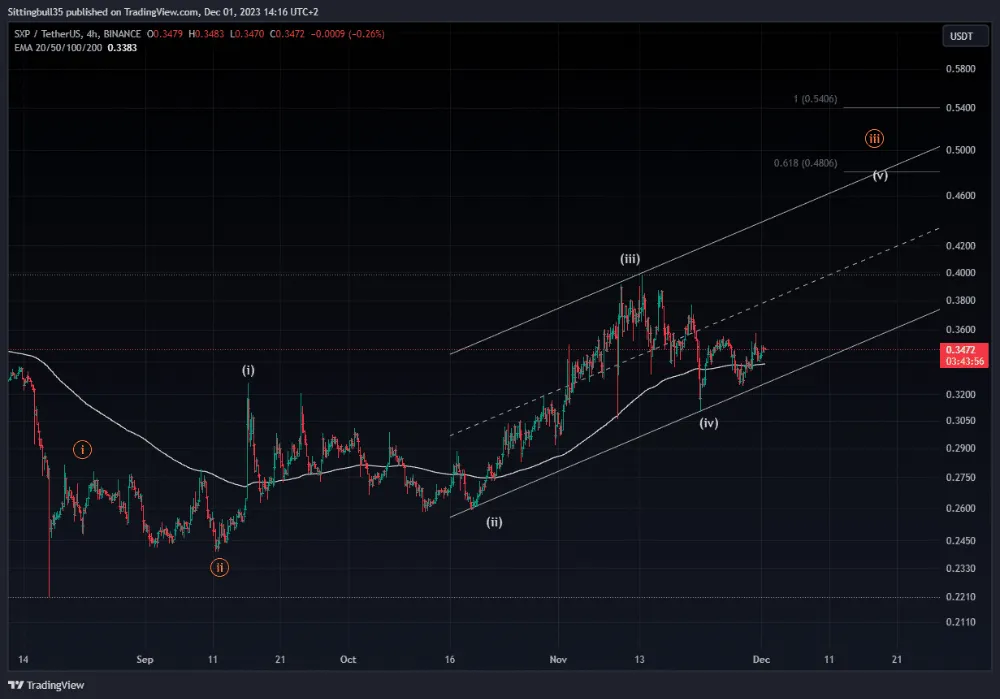Viewport: 1000px width, 699px height.
Task: Select the current price tag 0.3472
Action: (960, 350)
